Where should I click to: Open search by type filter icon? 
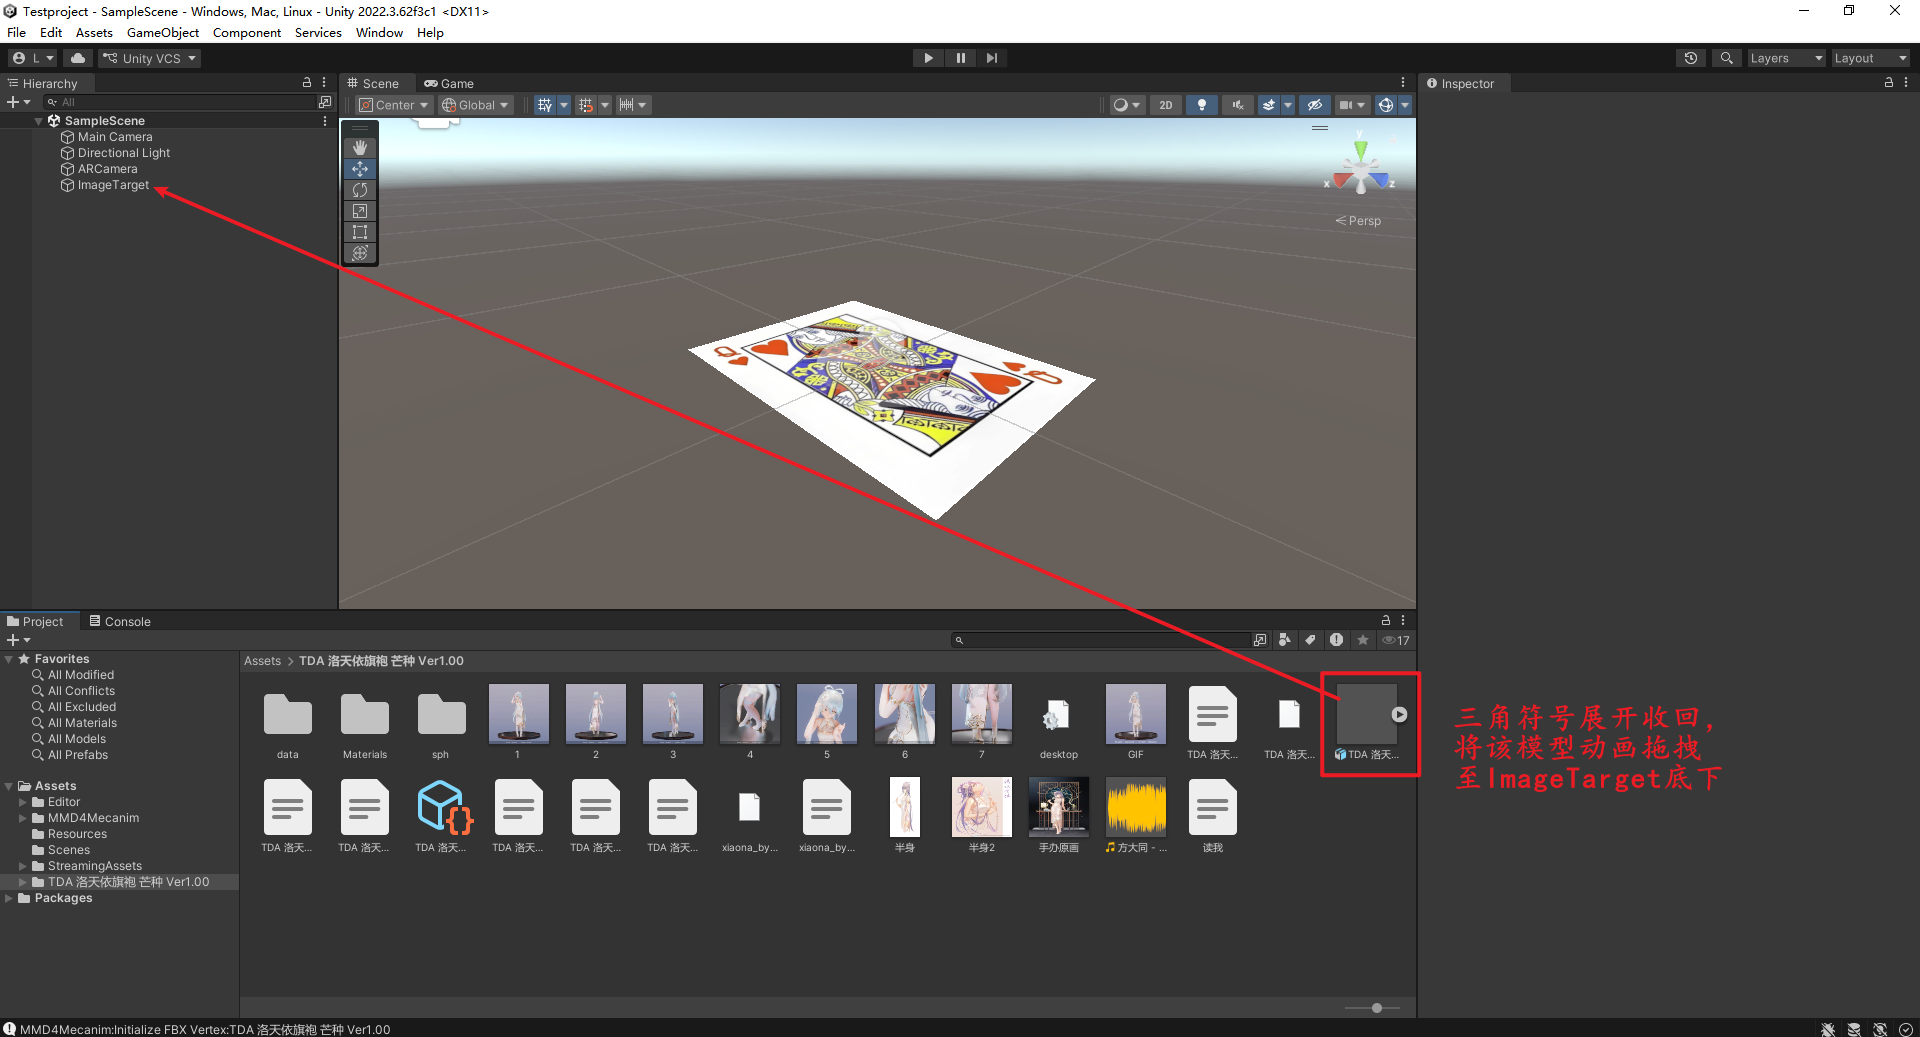1285,640
